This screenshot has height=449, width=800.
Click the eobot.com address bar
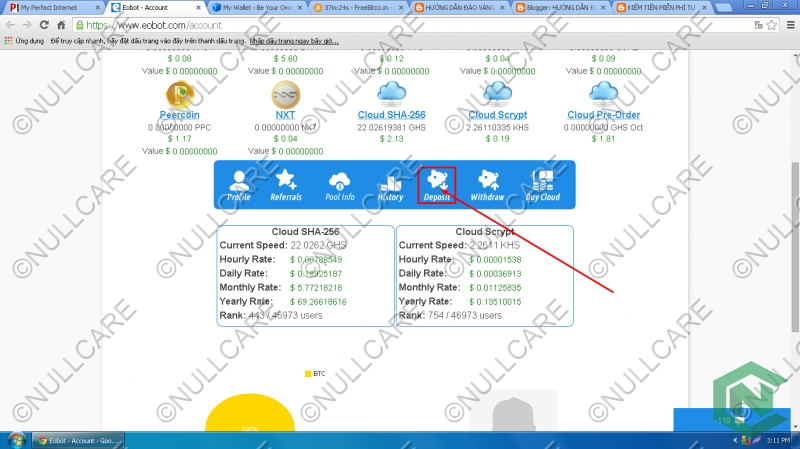click(400, 24)
